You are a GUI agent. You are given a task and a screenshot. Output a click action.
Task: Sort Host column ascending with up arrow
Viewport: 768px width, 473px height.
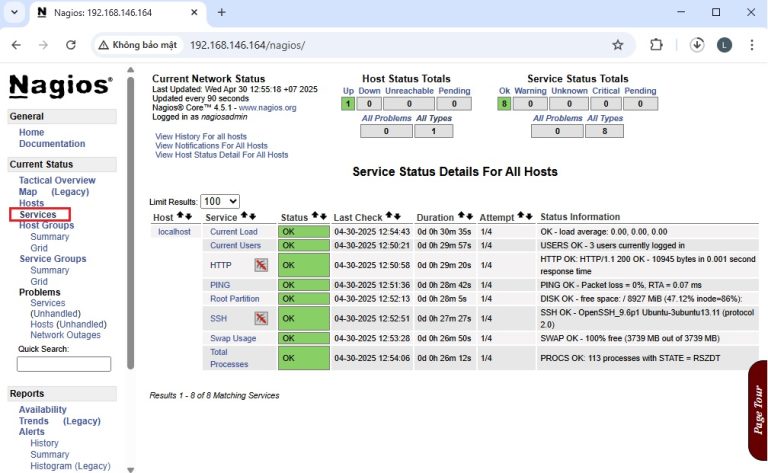[x=180, y=216]
